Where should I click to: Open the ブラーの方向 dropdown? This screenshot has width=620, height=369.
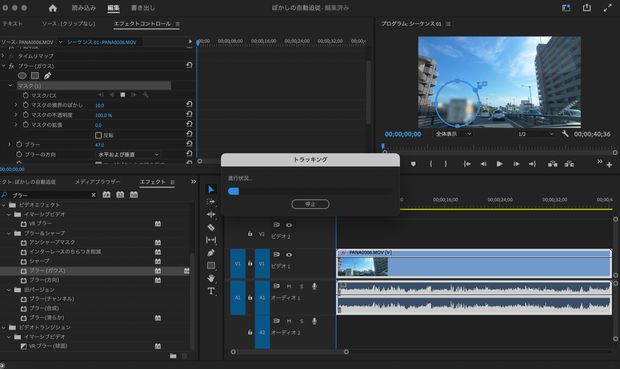click(128, 154)
